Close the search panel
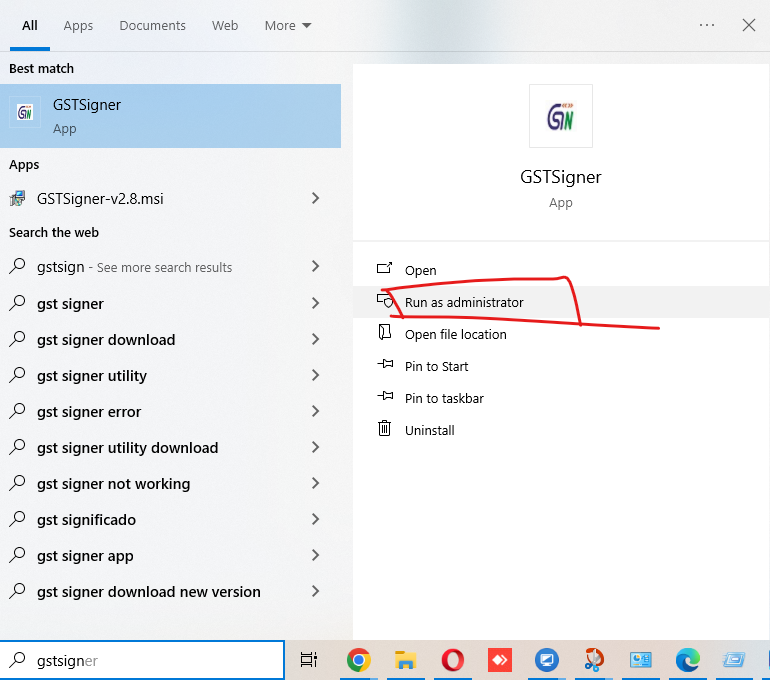This screenshot has width=770, height=680. click(748, 25)
